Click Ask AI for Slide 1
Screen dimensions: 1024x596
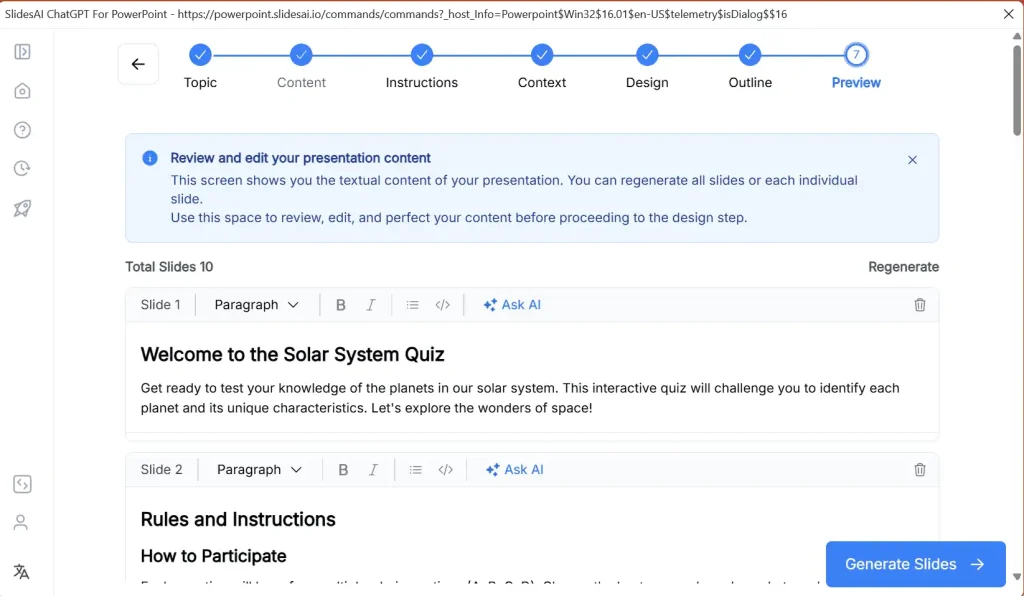(512, 304)
